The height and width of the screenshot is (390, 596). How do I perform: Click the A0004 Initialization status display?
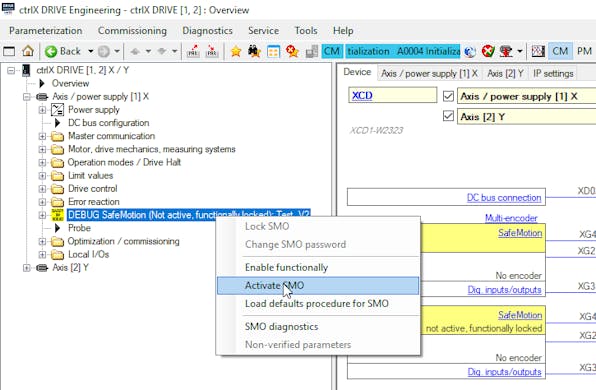click(403, 51)
